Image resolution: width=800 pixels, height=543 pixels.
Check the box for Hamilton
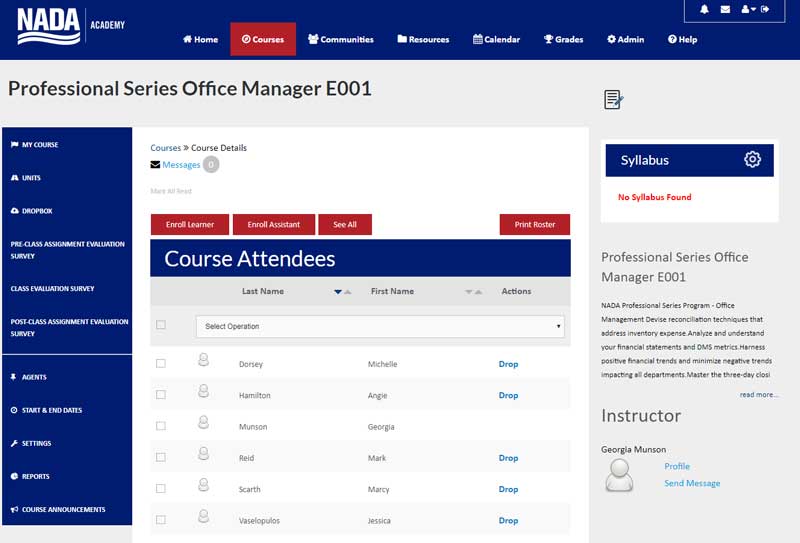point(161,394)
